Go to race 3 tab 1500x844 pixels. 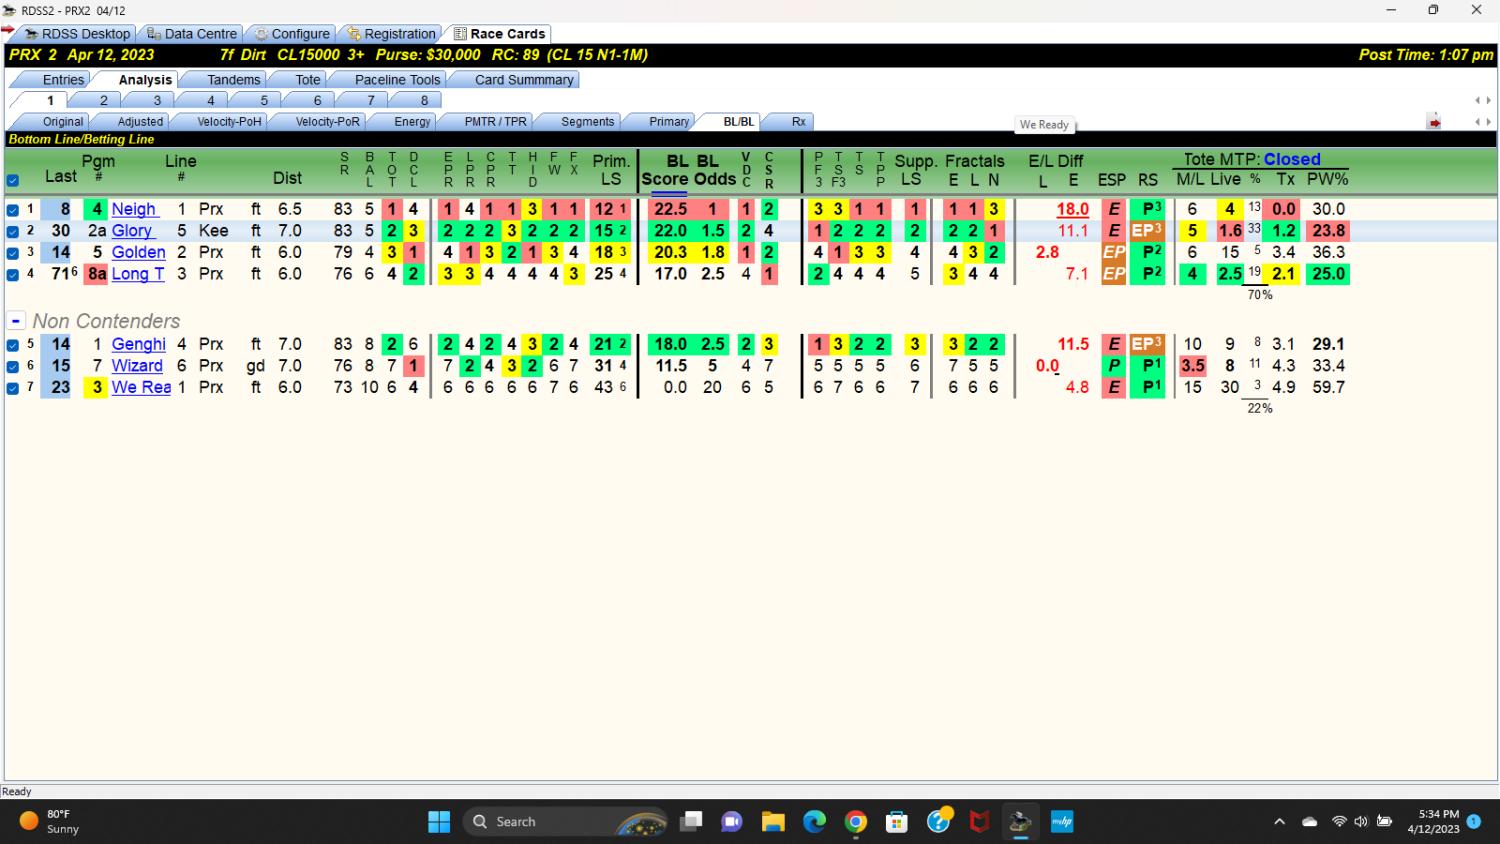[x=157, y=101]
